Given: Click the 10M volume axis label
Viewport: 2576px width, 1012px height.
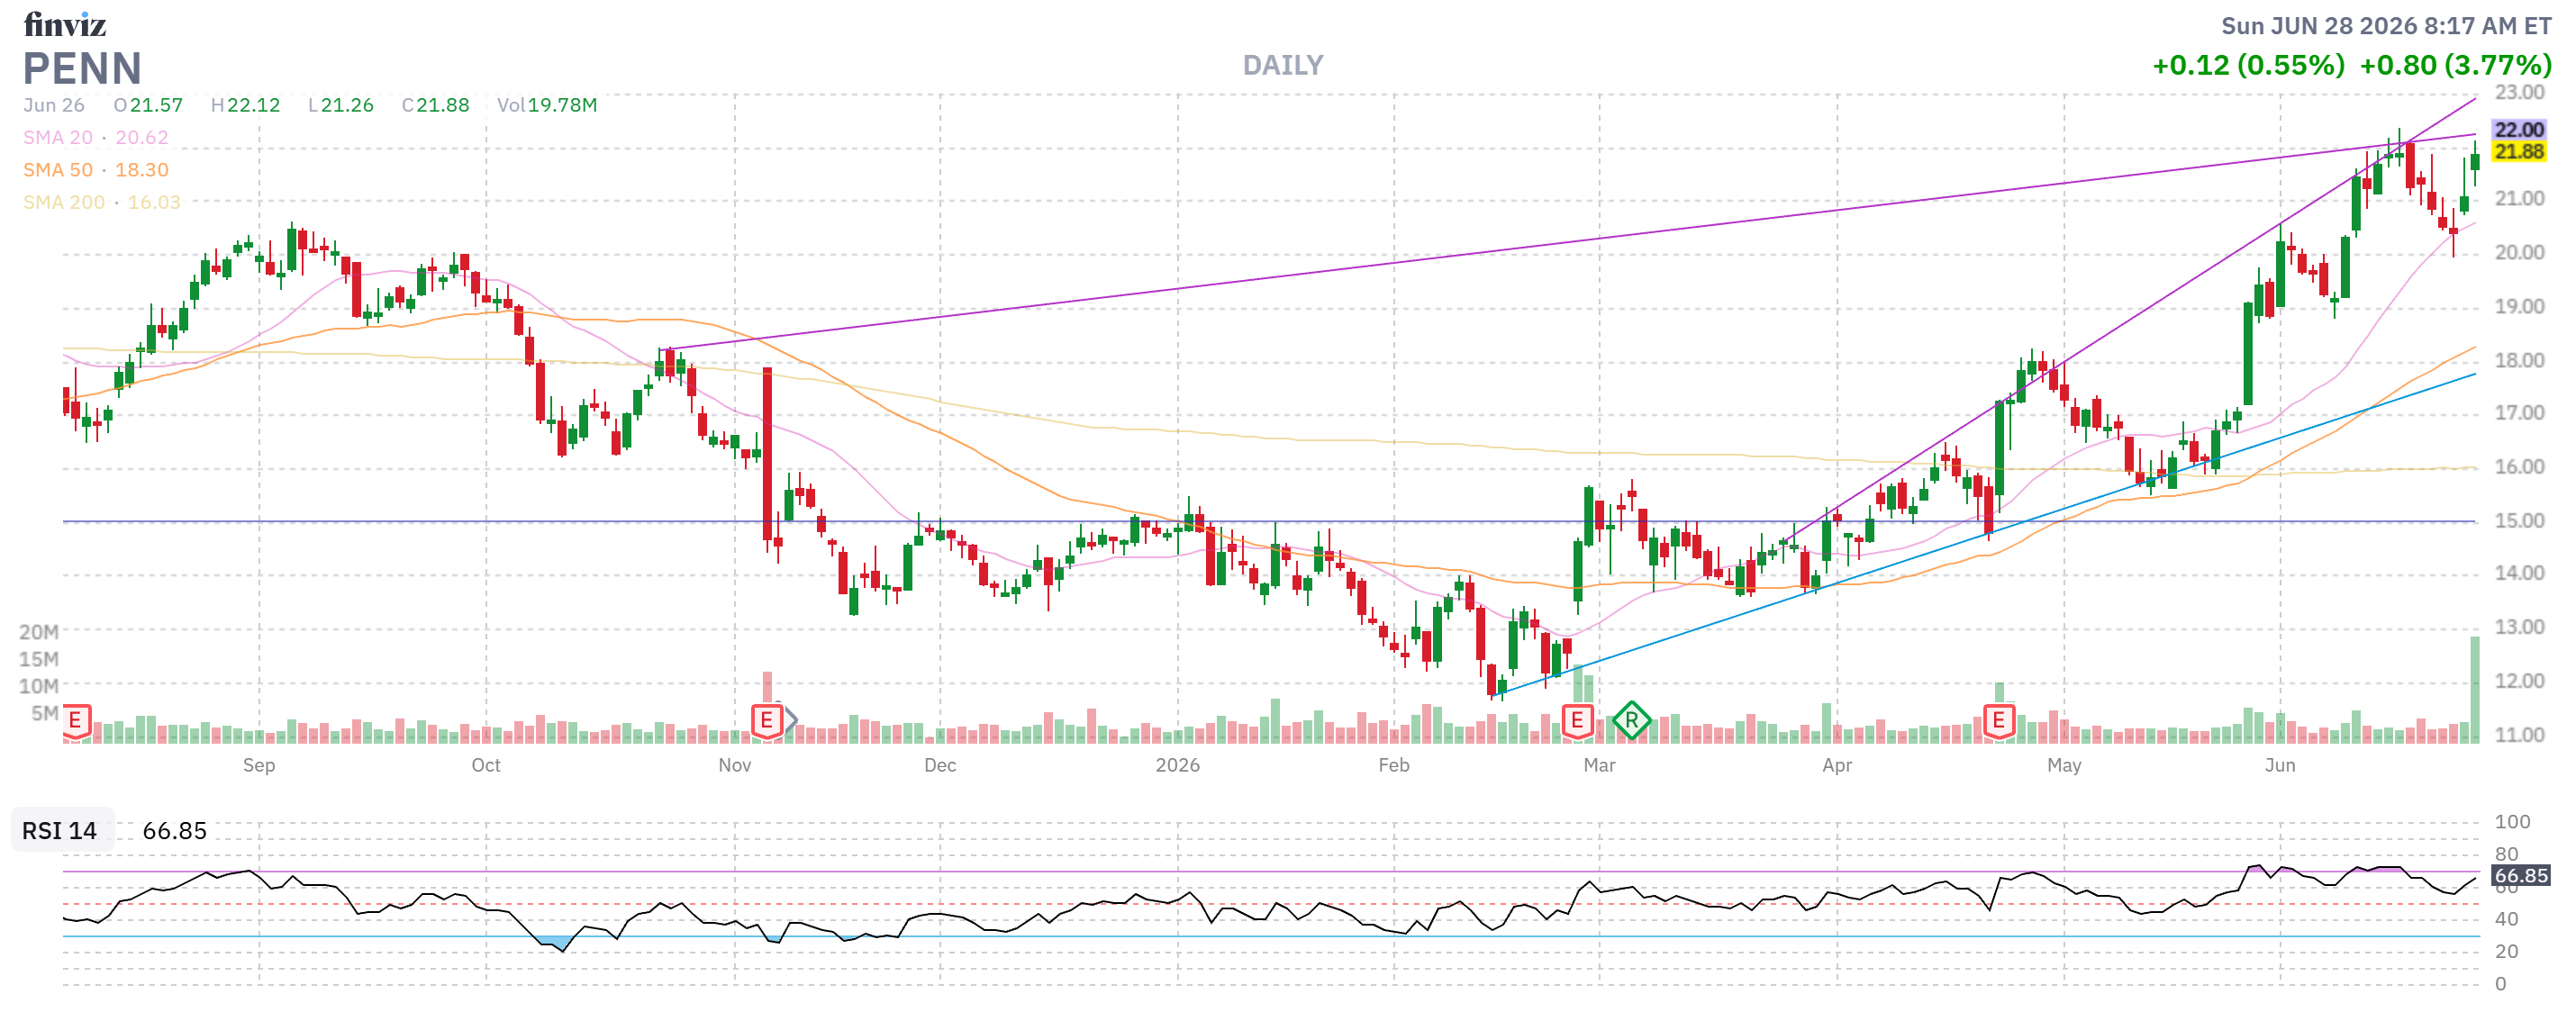Looking at the screenshot, I should click(39, 687).
